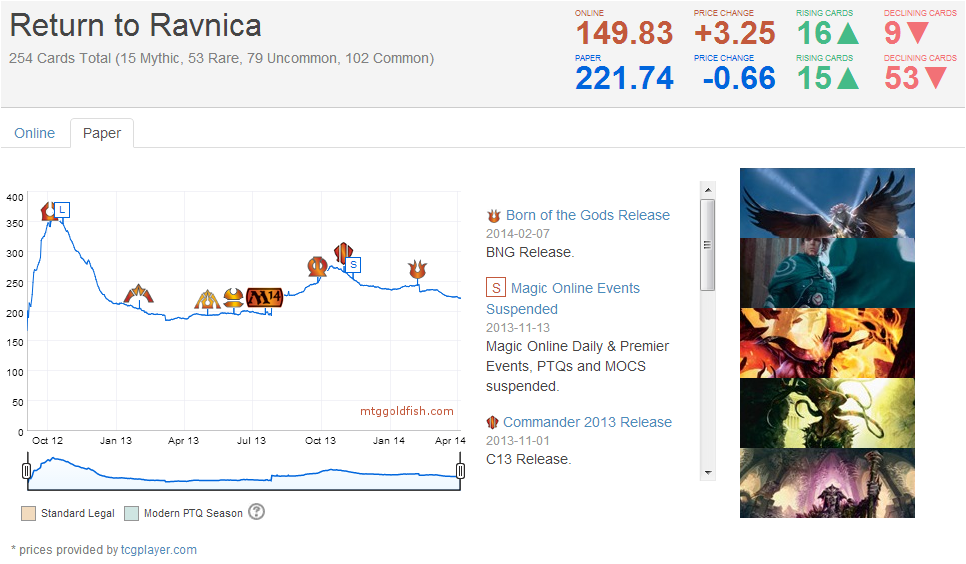This screenshot has width=966, height=564.
Task: Click the M14 set symbol on the chart
Action: (265, 297)
